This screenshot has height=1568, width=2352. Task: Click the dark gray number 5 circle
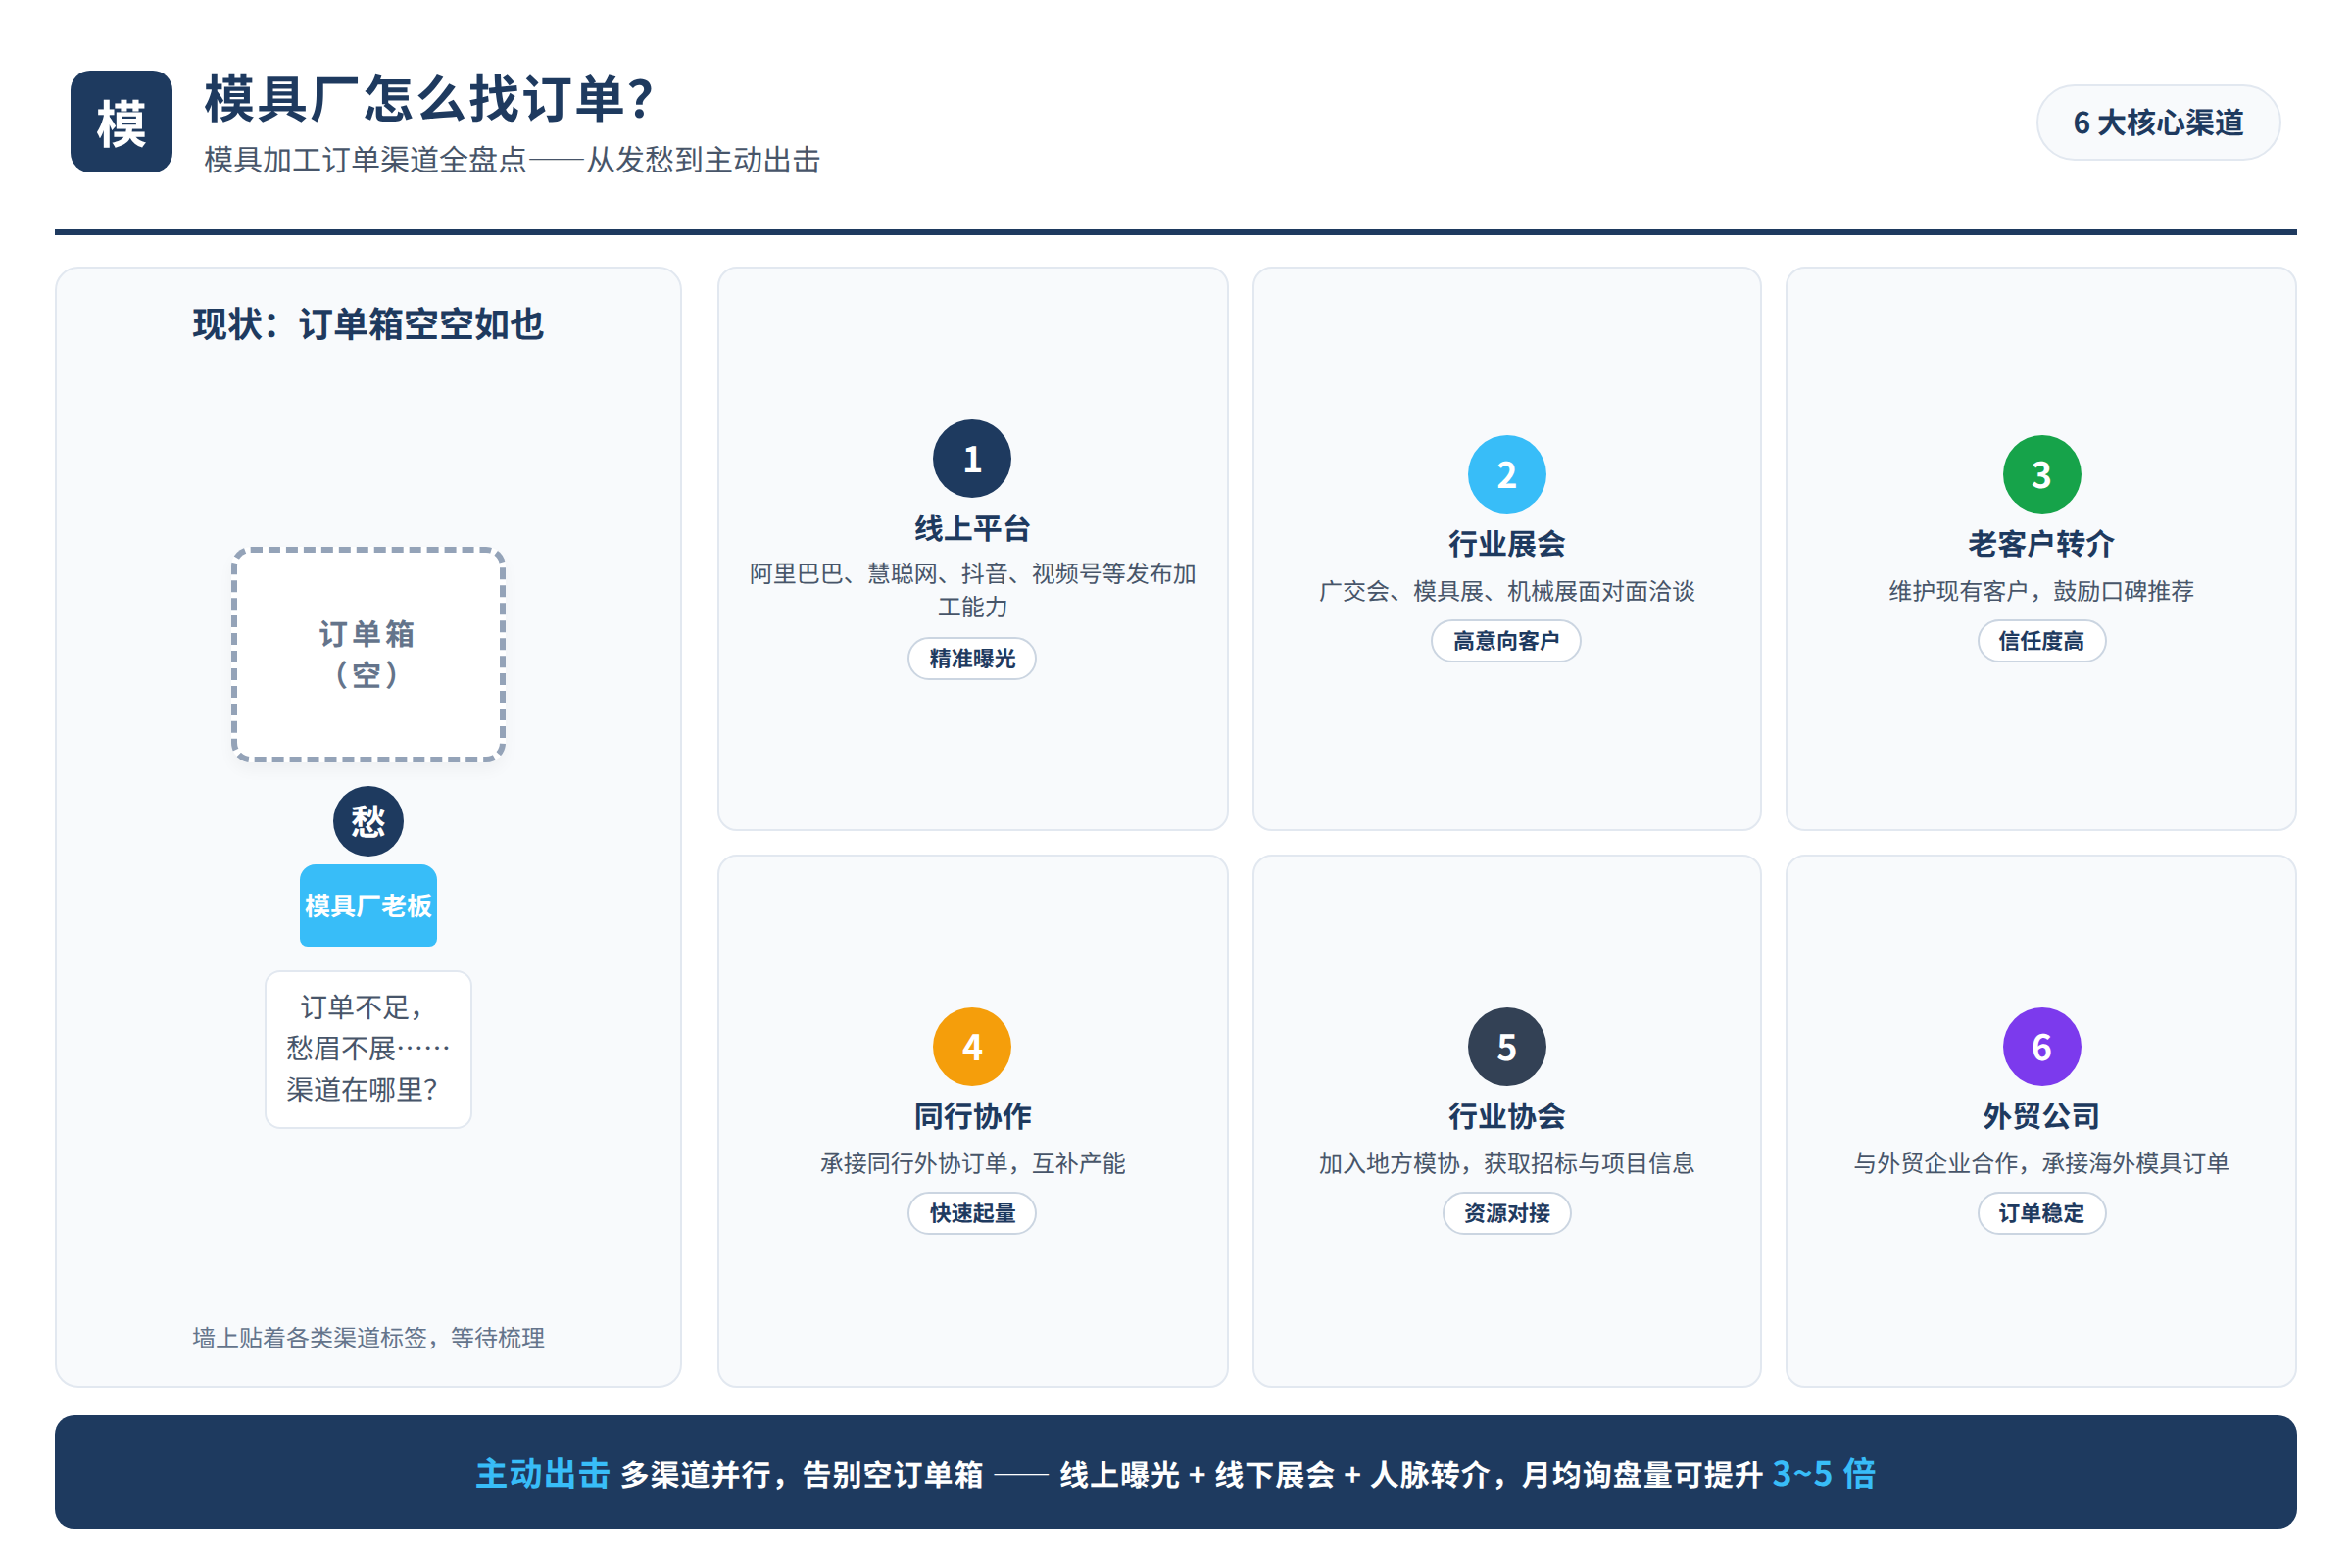point(1506,1046)
